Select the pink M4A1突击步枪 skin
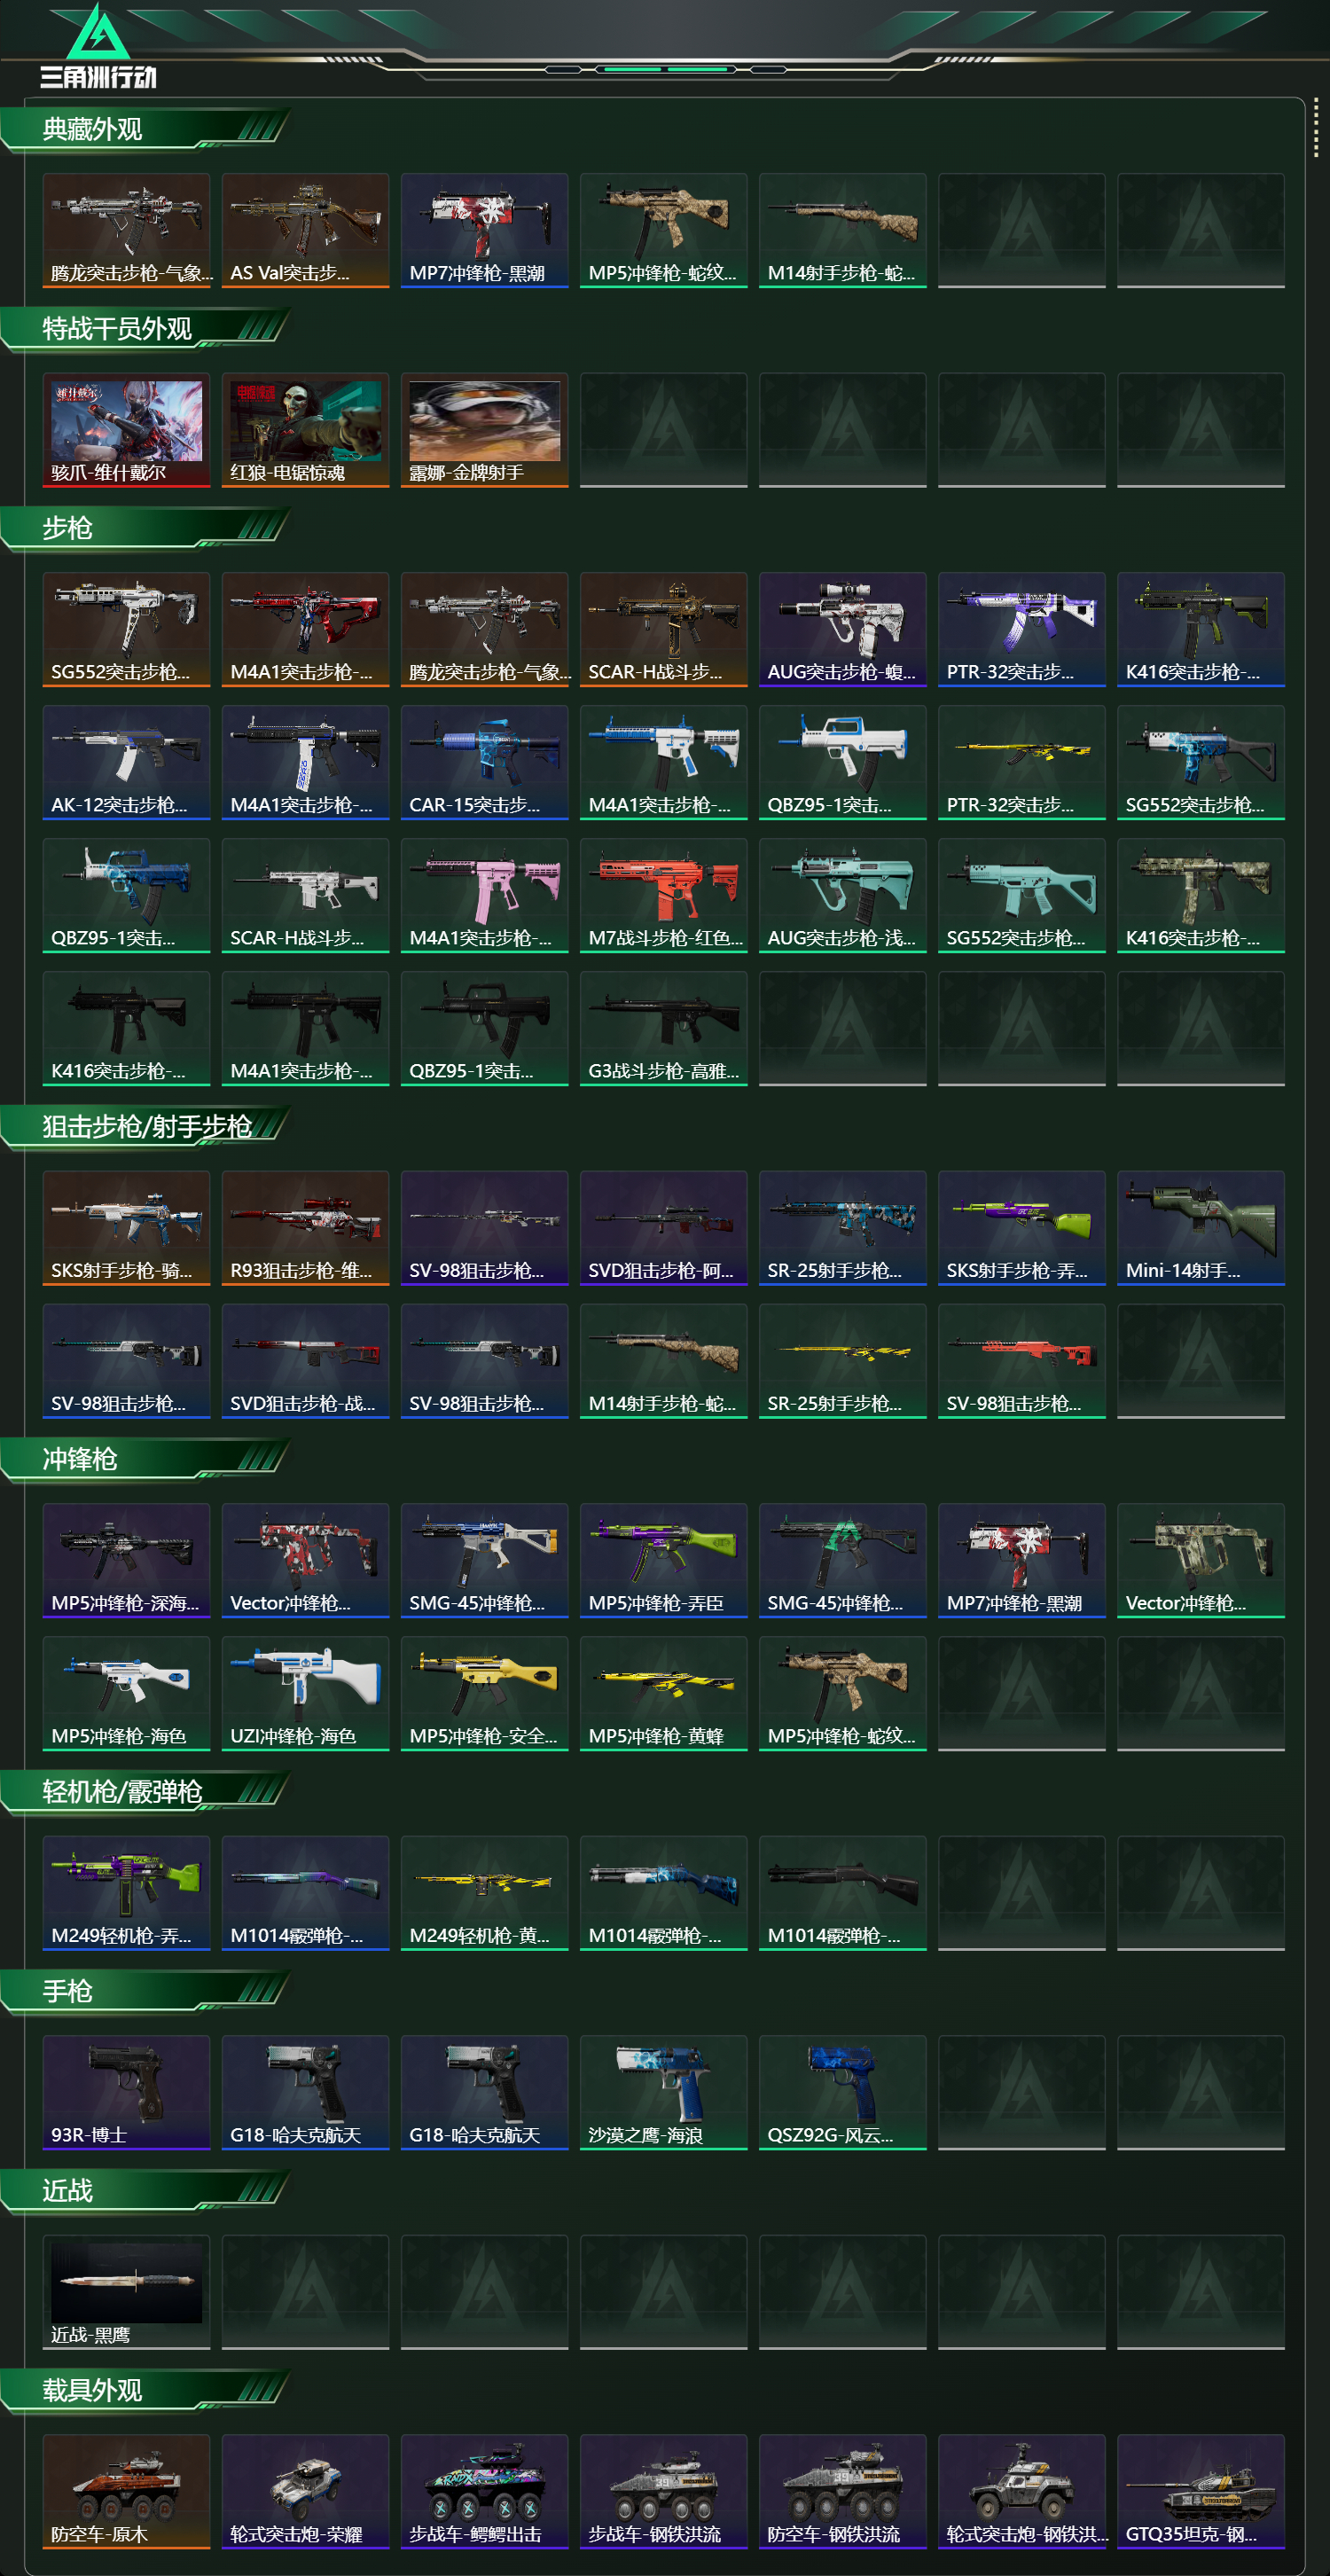This screenshot has width=1330, height=2576. tap(484, 896)
